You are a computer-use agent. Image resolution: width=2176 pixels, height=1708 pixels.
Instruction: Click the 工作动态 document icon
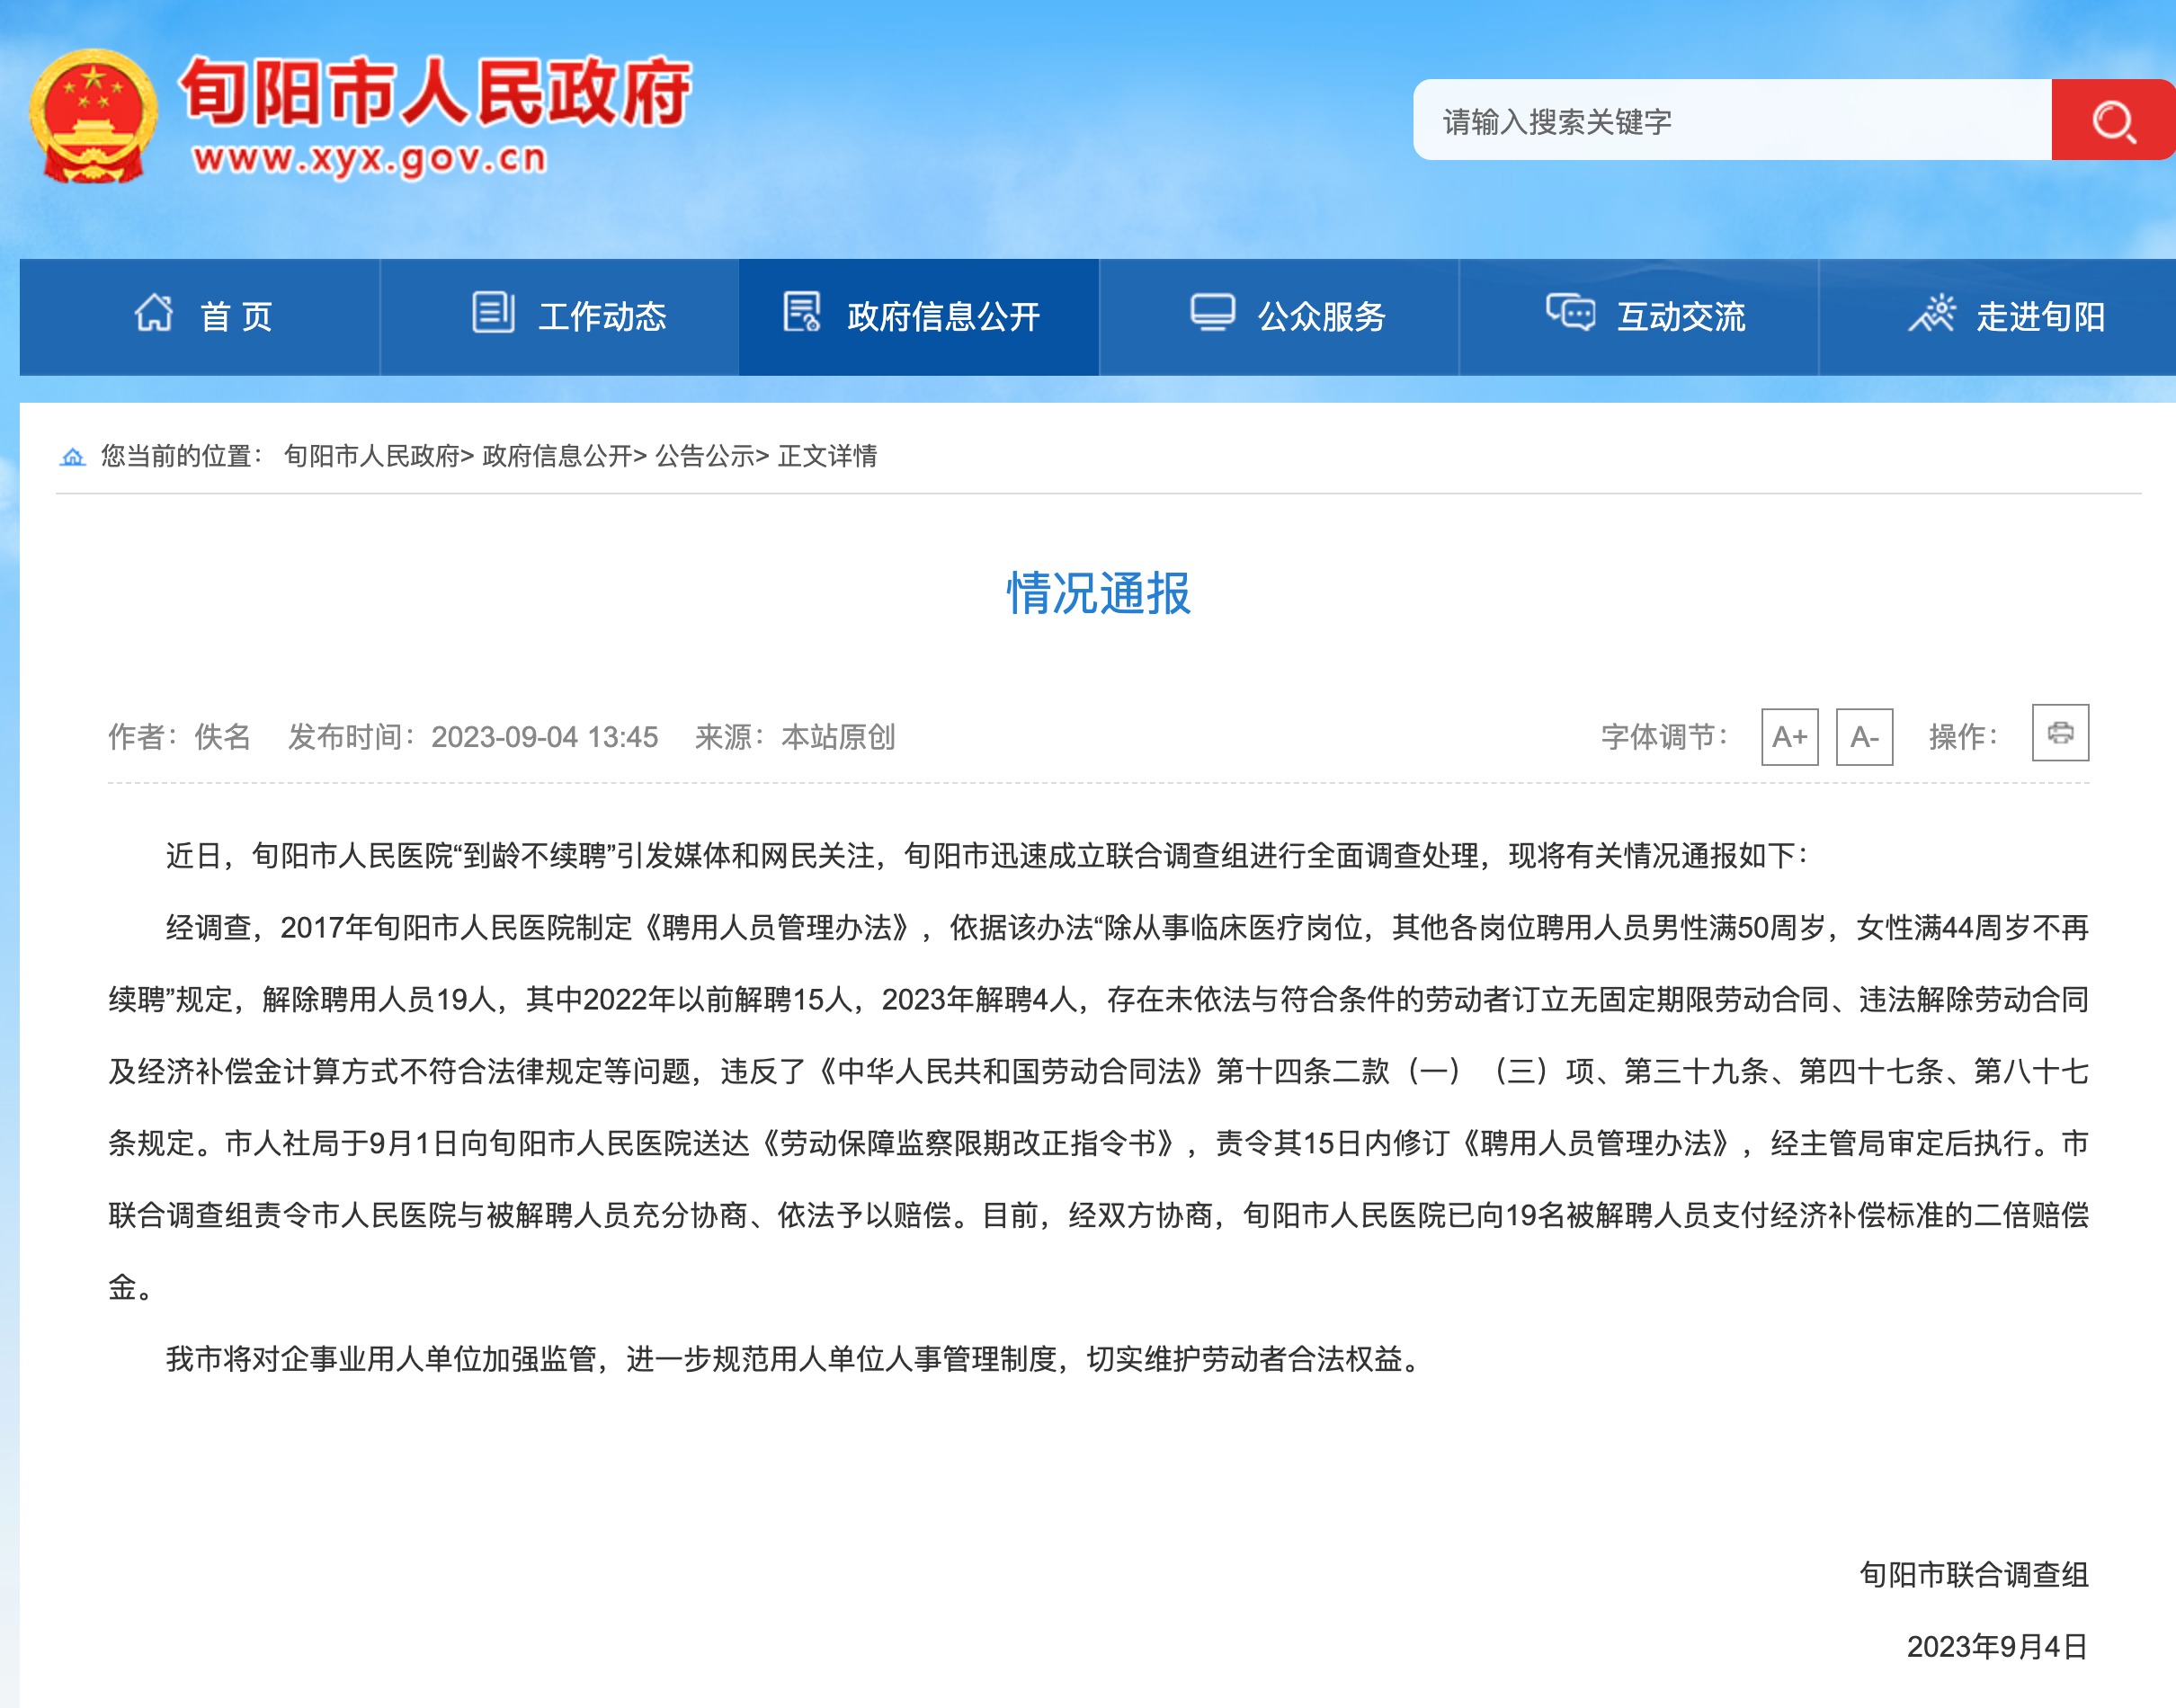click(492, 313)
